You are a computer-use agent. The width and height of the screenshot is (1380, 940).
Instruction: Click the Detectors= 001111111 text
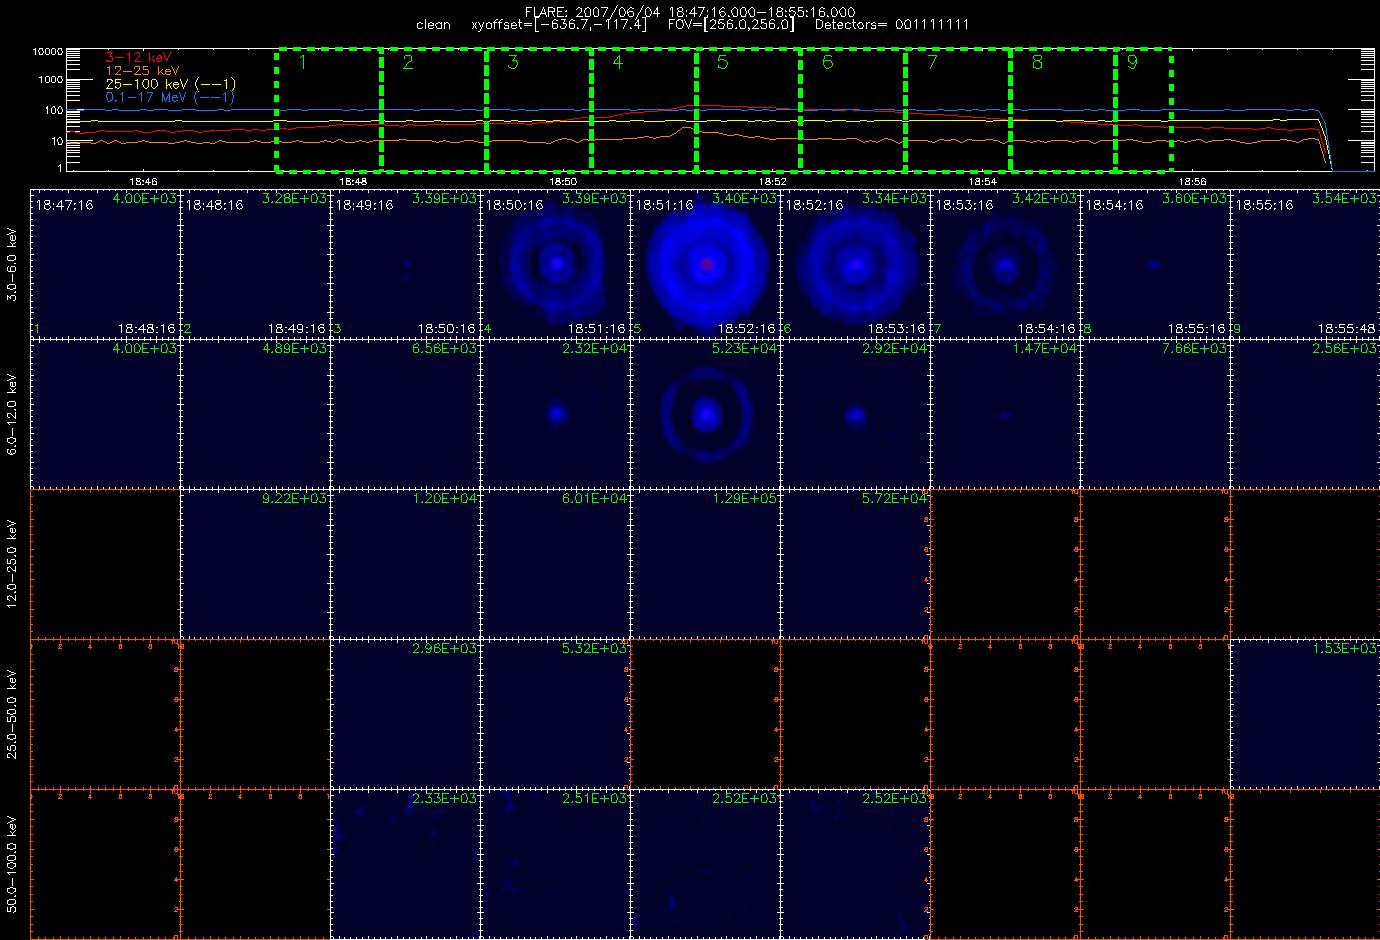[892, 25]
